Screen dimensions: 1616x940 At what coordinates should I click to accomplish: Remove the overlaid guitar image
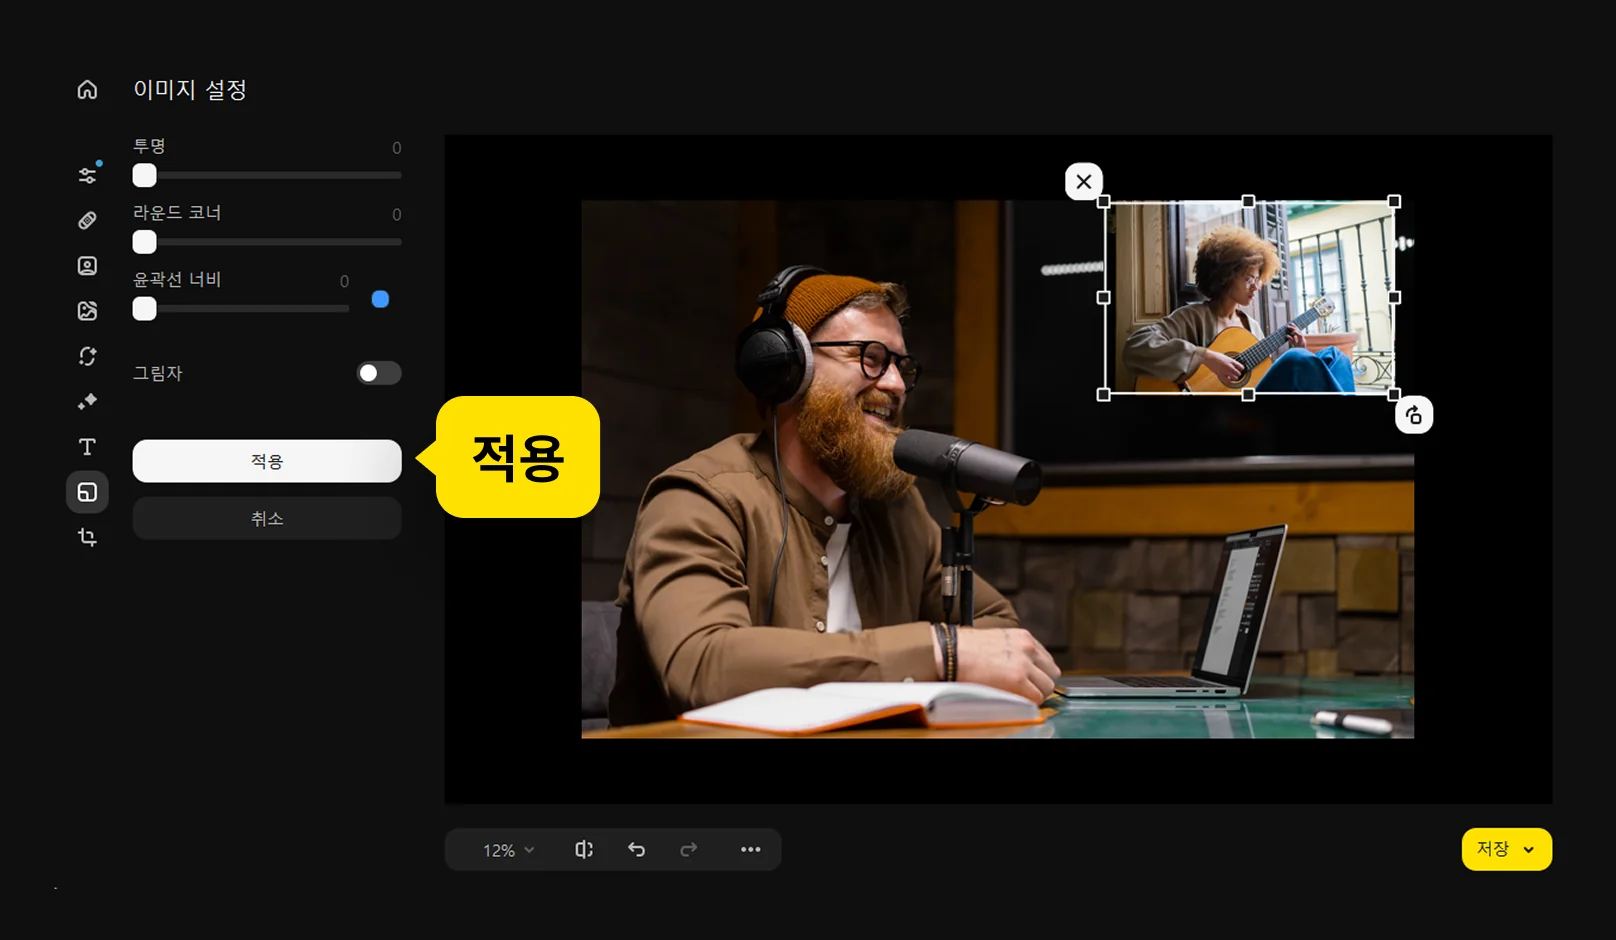point(1083,182)
